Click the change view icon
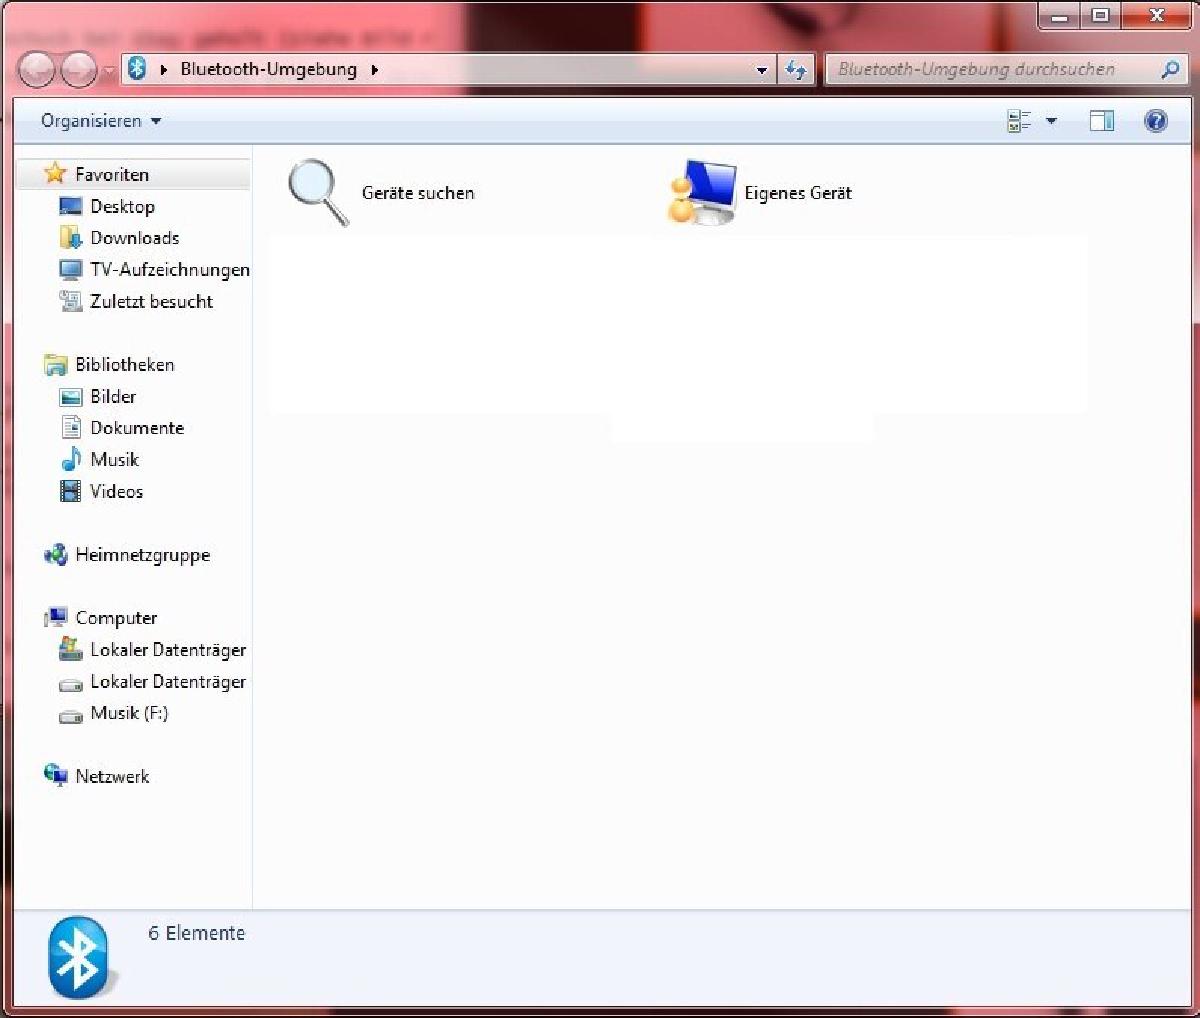1200x1018 pixels. point(1019,121)
